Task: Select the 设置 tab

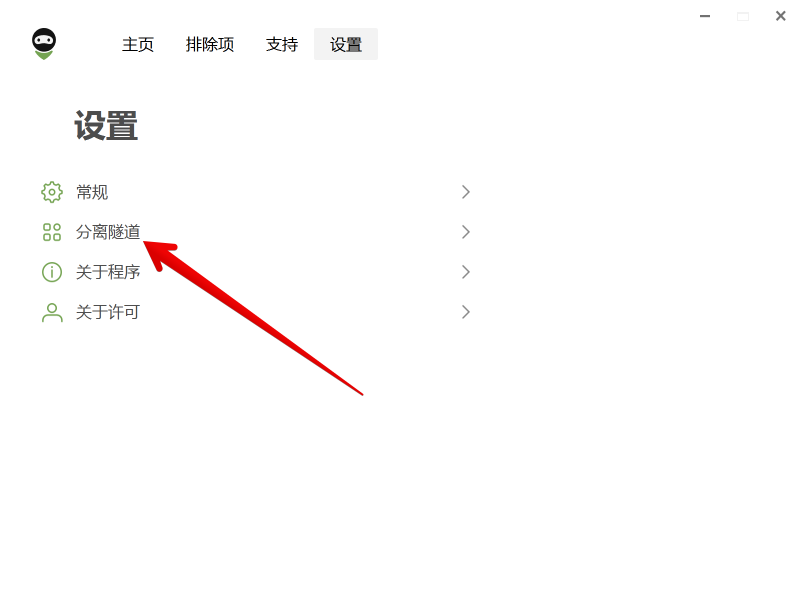Action: click(x=346, y=44)
